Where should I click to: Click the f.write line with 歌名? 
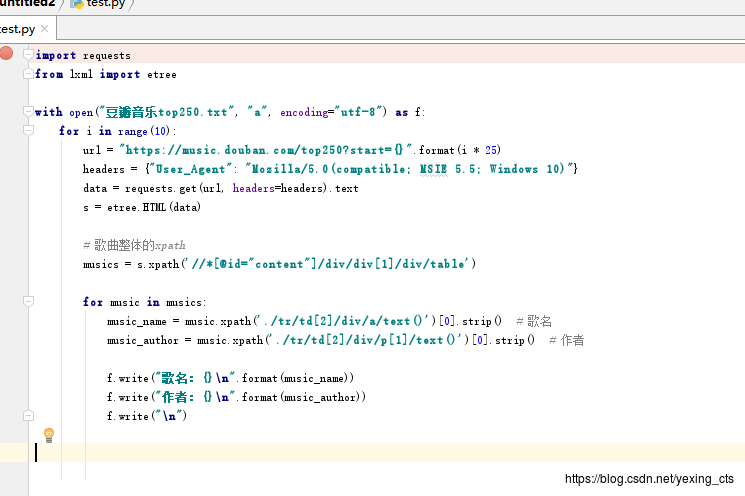[x=230, y=378]
